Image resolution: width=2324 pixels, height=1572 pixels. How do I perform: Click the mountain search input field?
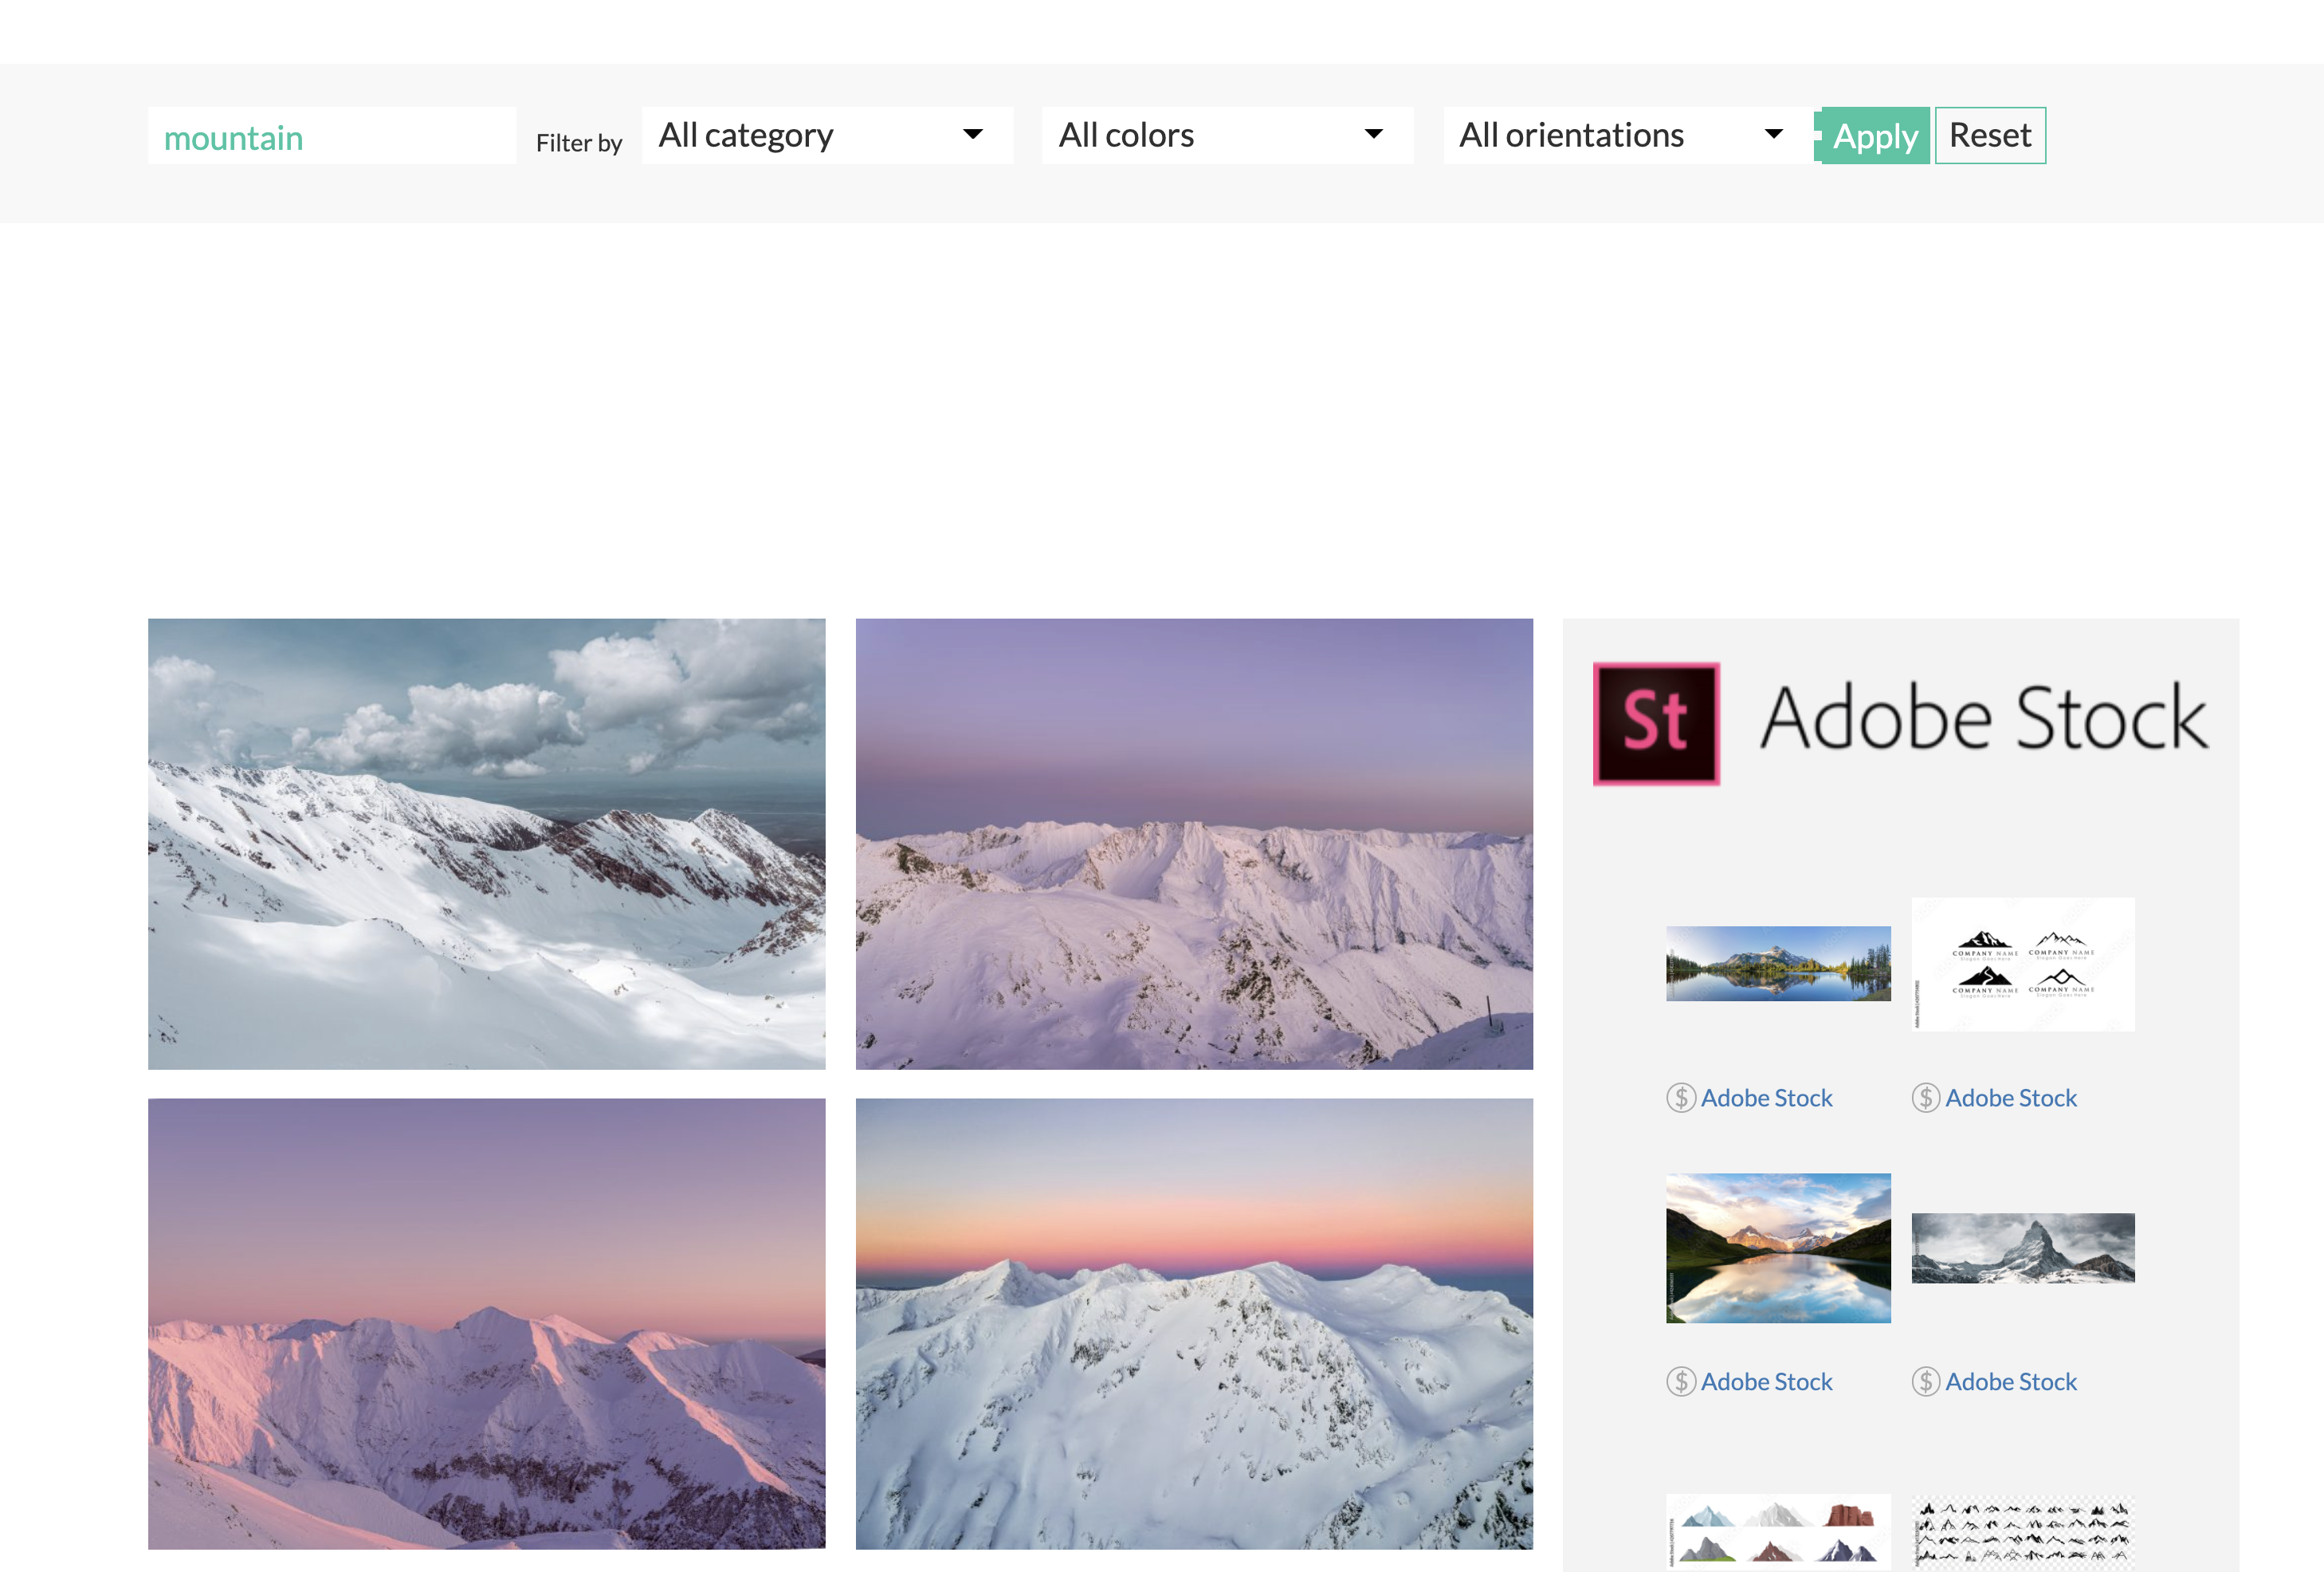coord(331,137)
